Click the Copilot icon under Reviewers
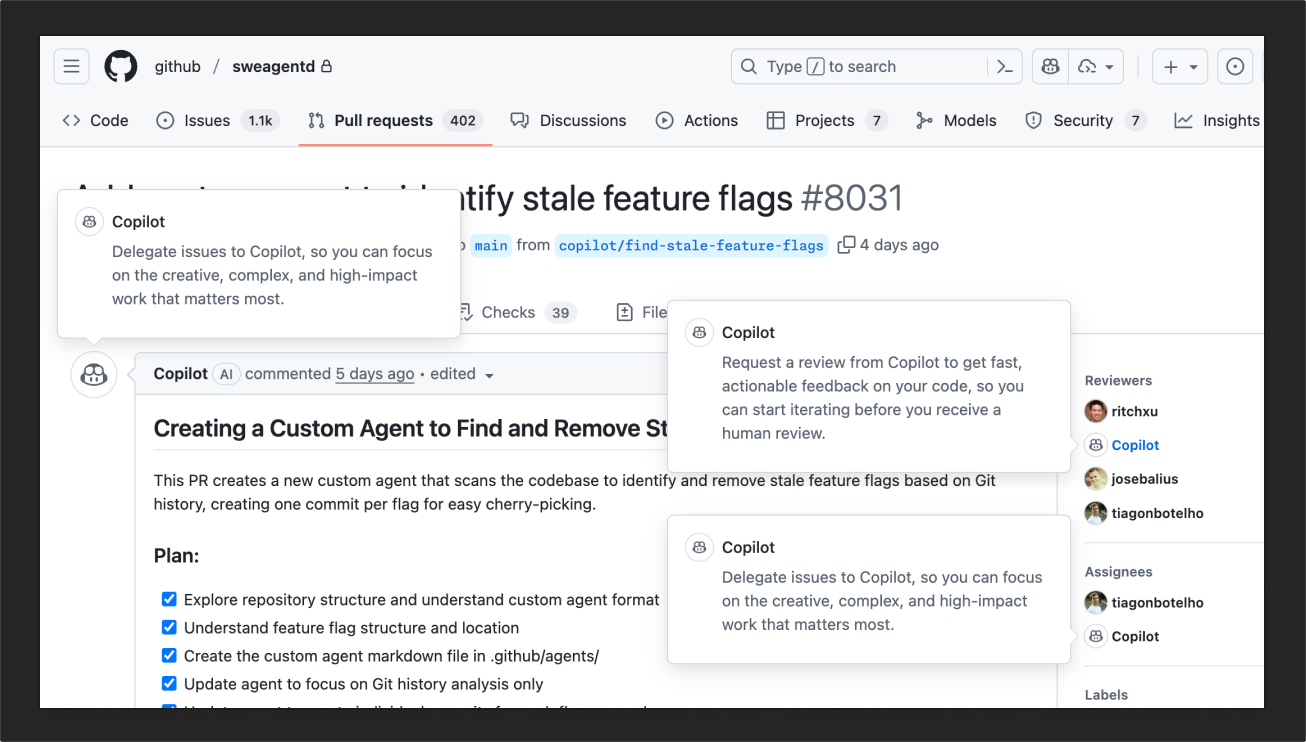Image resolution: width=1306 pixels, height=742 pixels. pos(1096,445)
